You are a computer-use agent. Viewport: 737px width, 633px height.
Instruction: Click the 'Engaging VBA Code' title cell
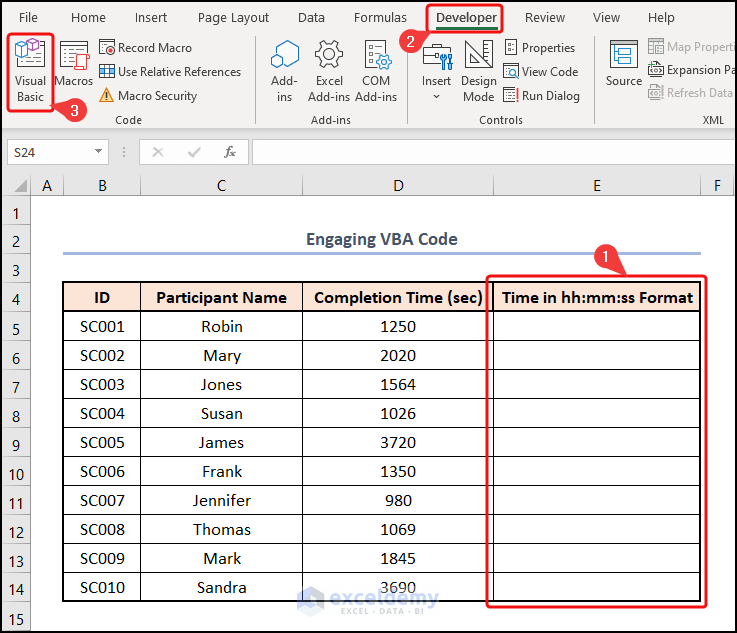[x=382, y=240]
